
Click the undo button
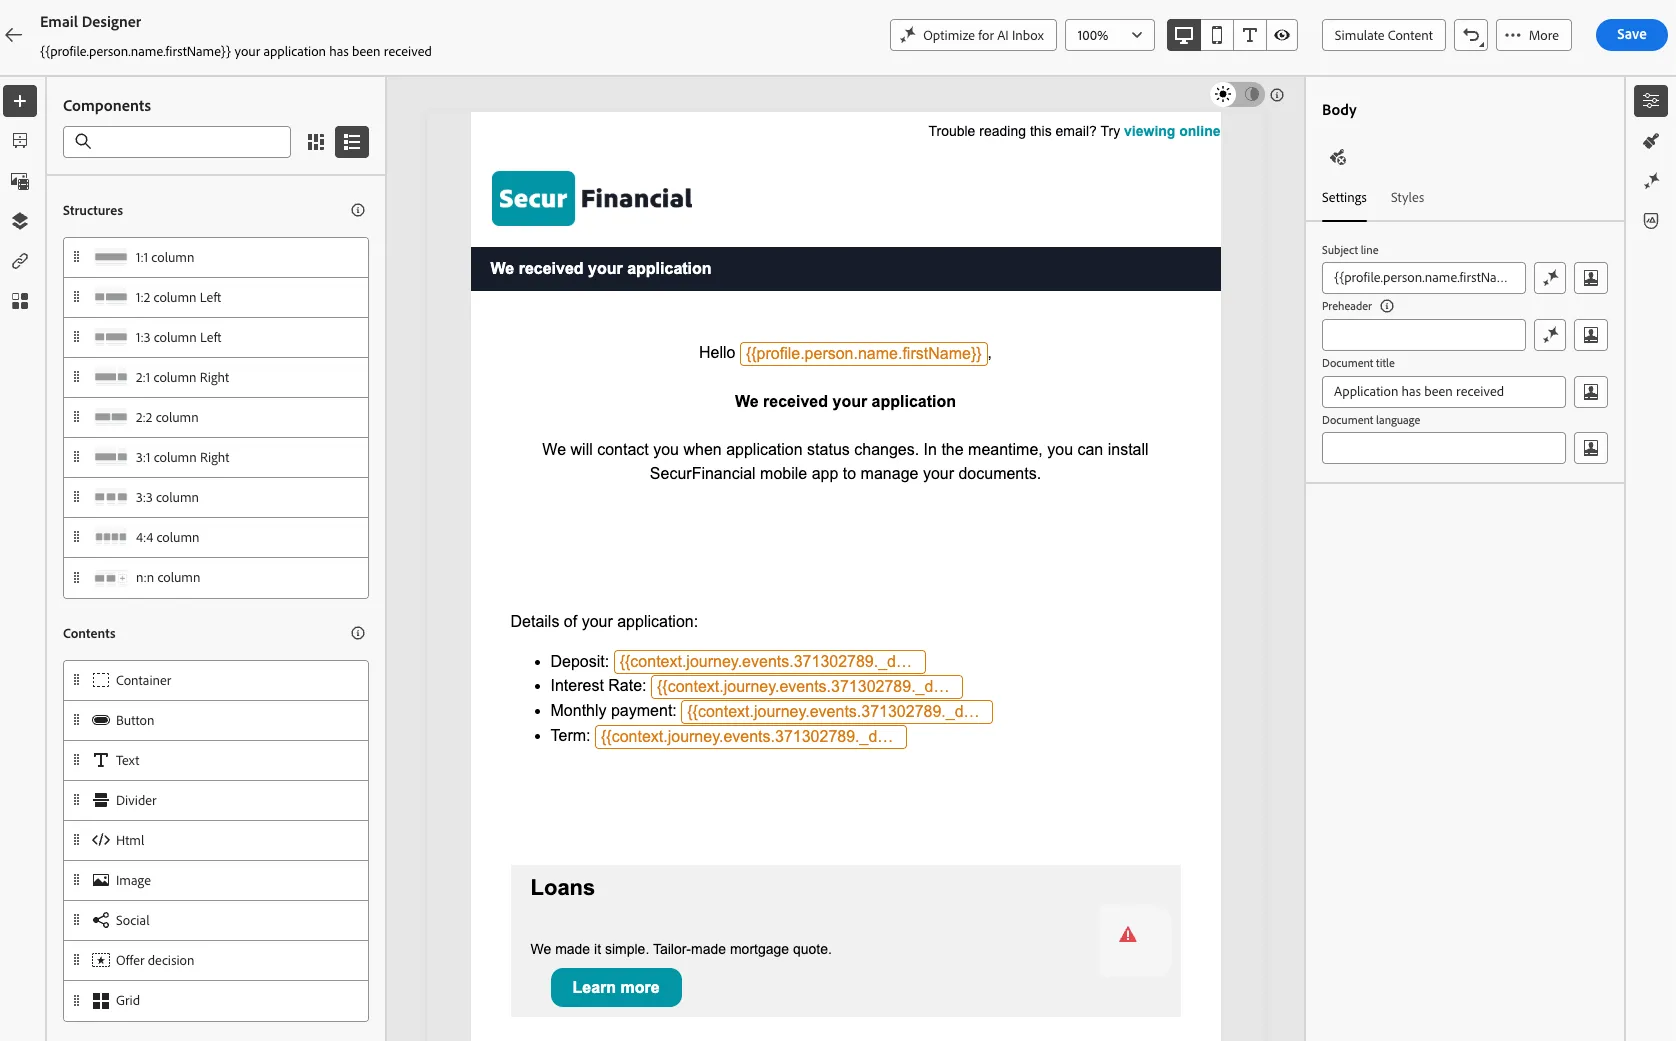click(1471, 35)
